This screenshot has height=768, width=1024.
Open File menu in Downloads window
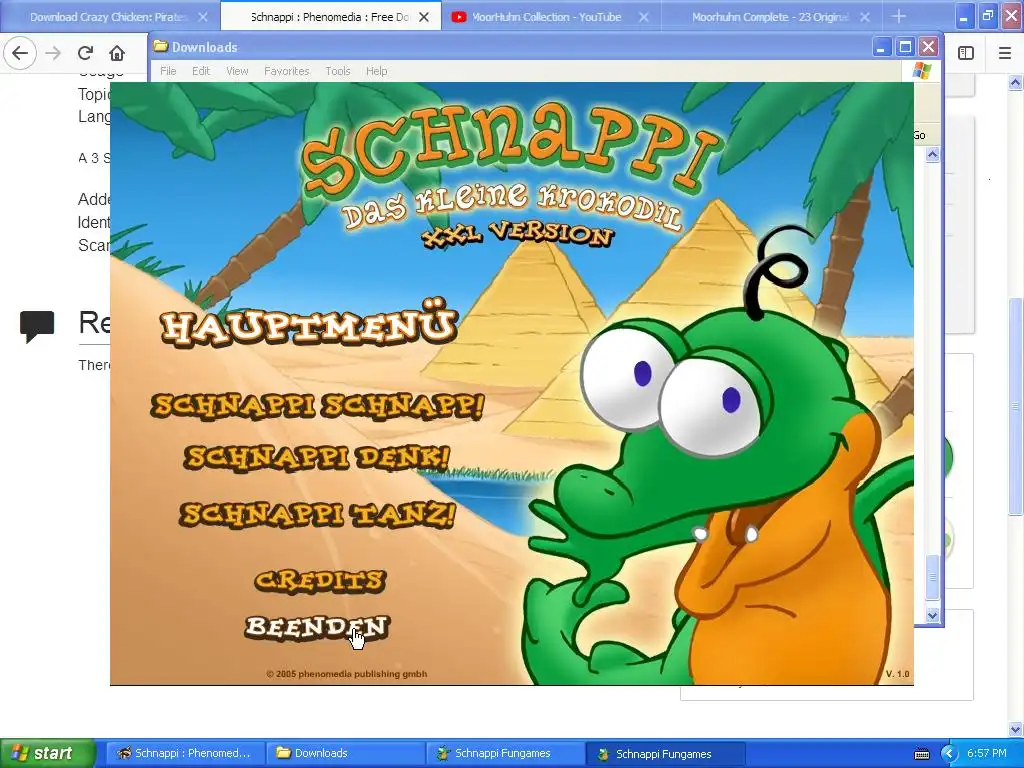point(168,71)
